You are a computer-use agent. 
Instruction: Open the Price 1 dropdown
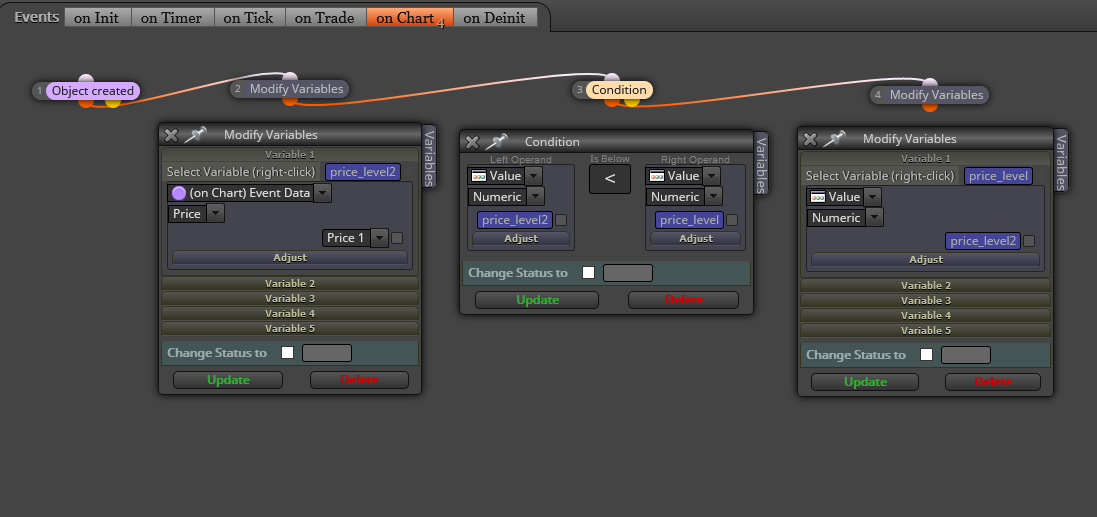(379, 238)
